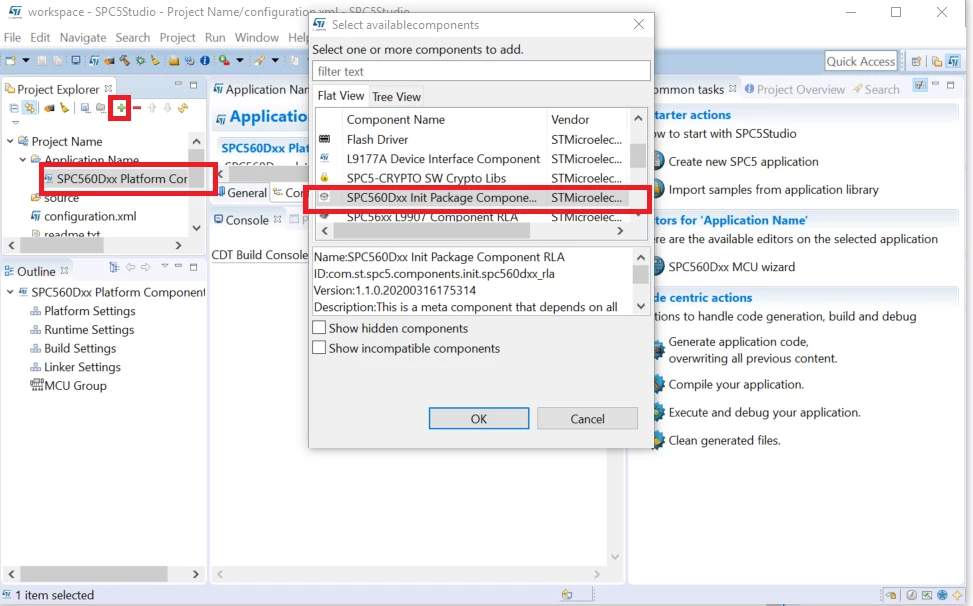Image resolution: width=973 pixels, height=606 pixels.
Task: Click the monitor console icon in main toolbar
Action: point(76,61)
